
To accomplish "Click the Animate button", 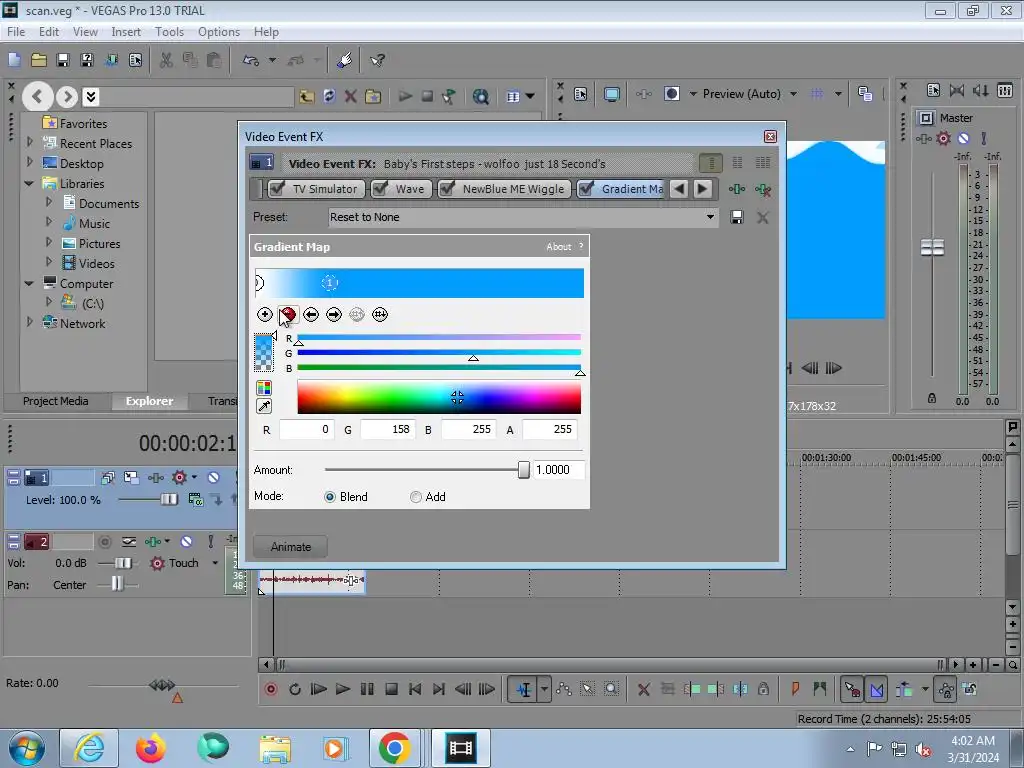I will [x=291, y=547].
